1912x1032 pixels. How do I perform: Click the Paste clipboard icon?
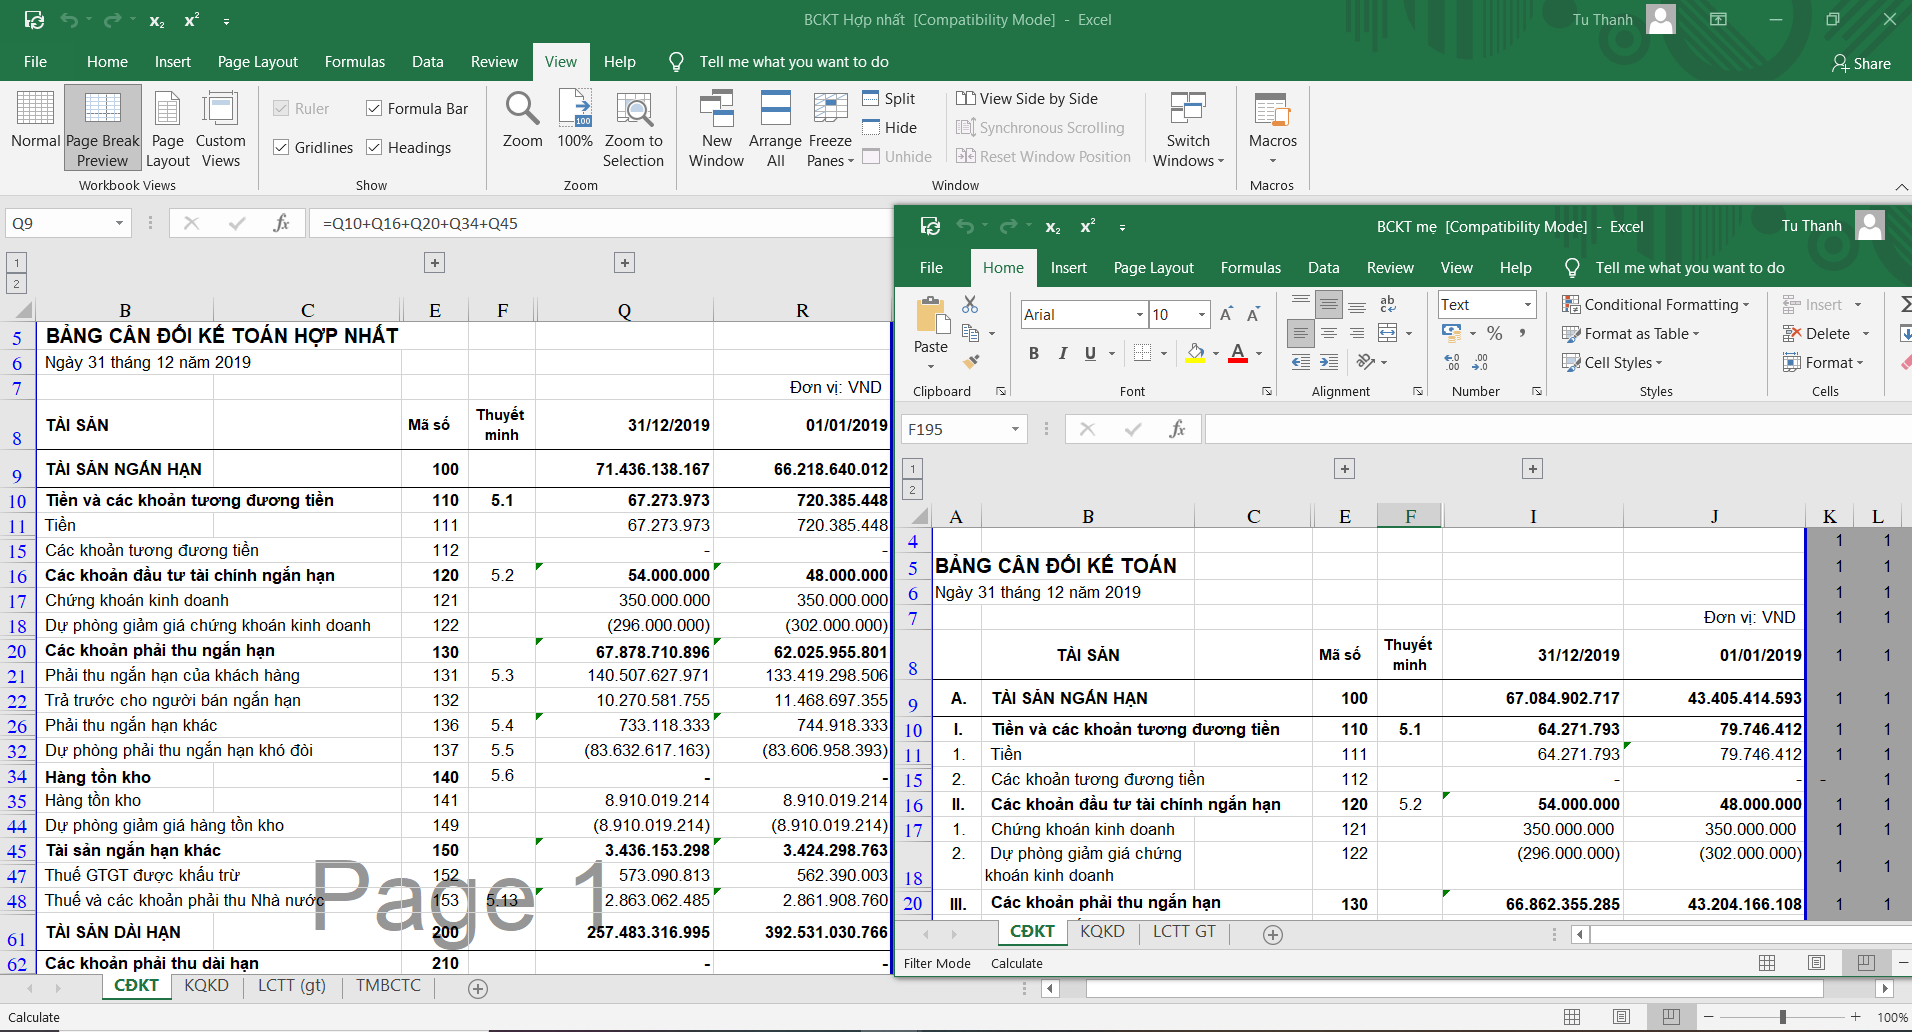pyautogui.click(x=931, y=316)
